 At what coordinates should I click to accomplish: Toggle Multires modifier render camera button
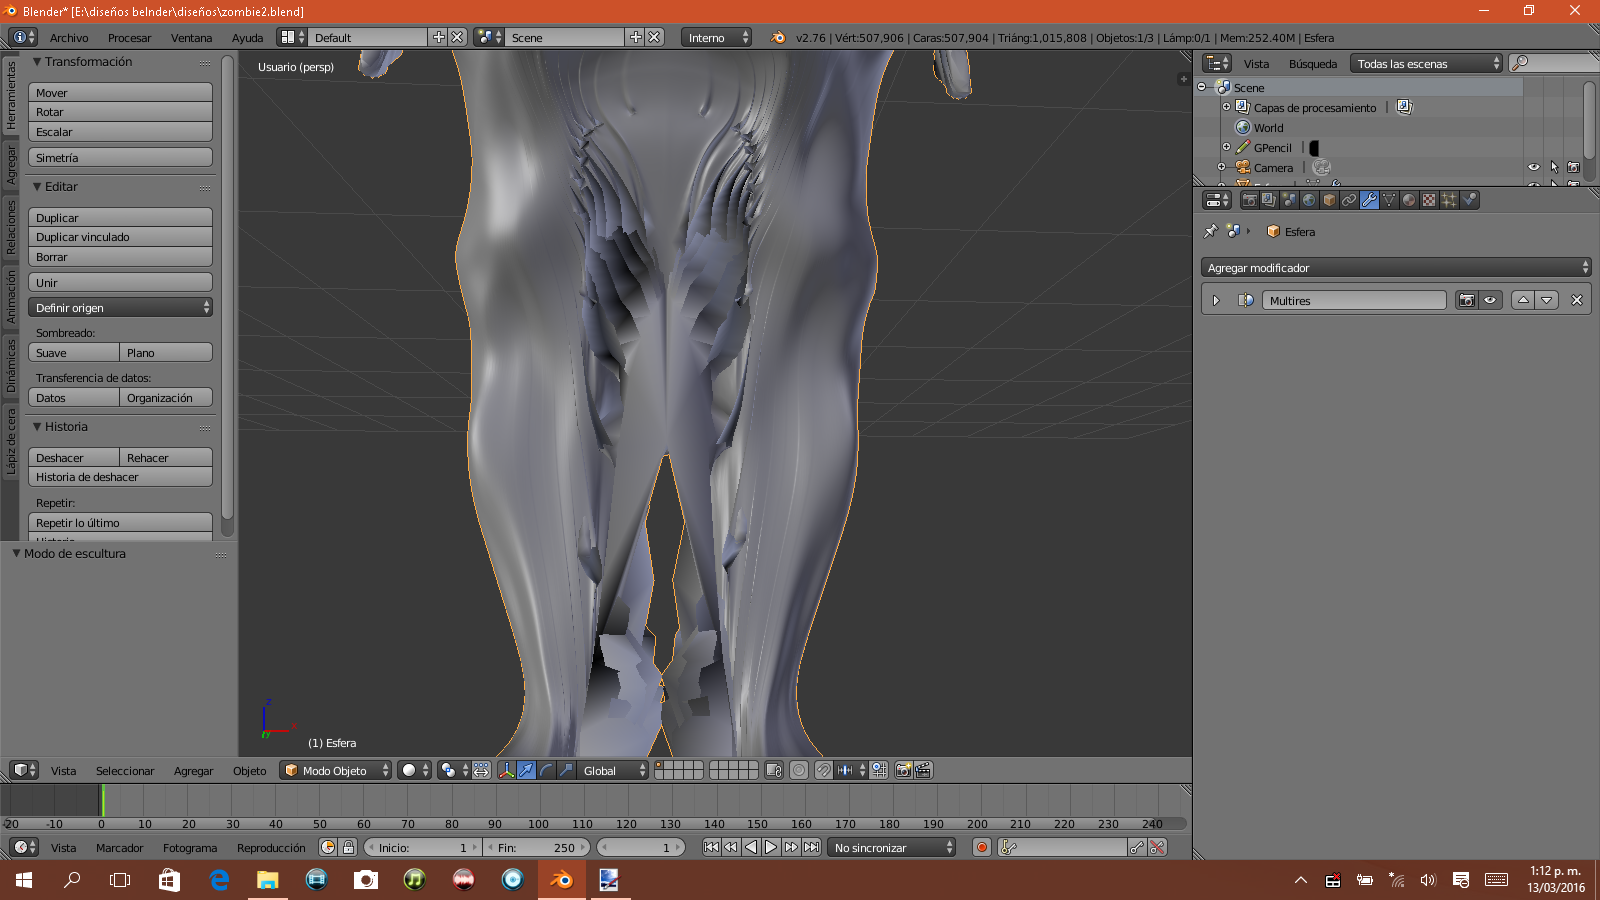(x=1467, y=300)
